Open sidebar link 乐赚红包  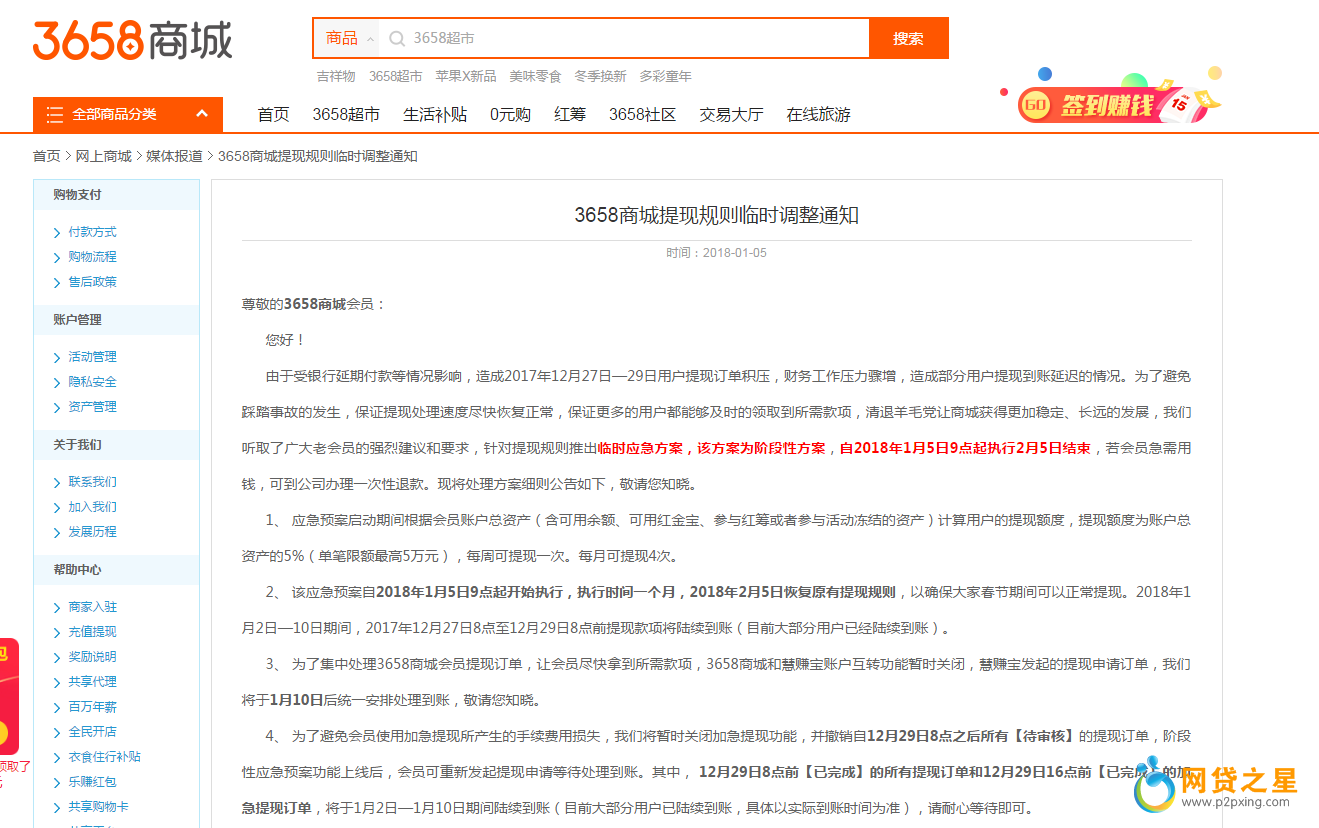tap(92, 782)
